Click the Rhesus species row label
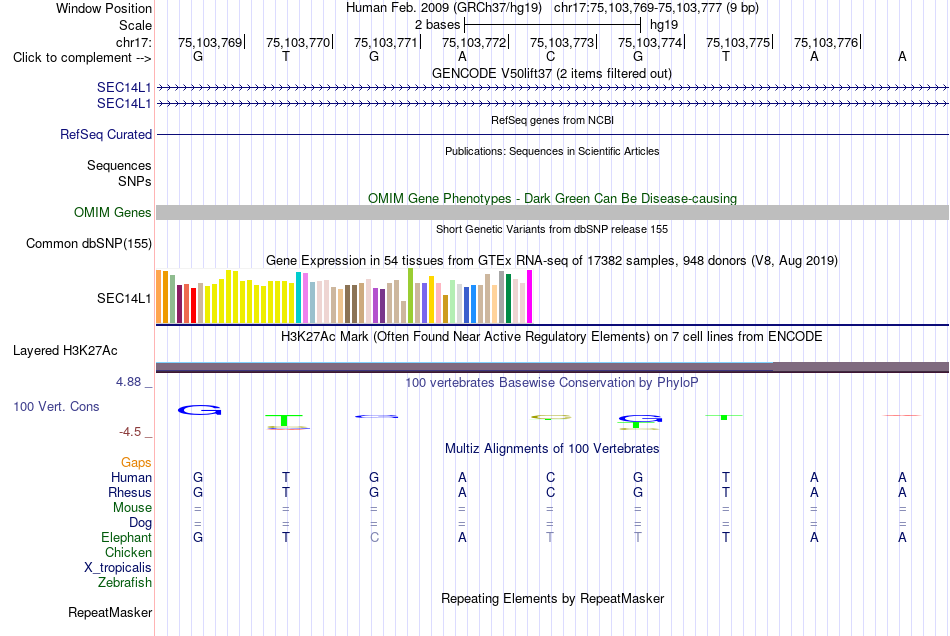950x636 pixels. [130, 492]
